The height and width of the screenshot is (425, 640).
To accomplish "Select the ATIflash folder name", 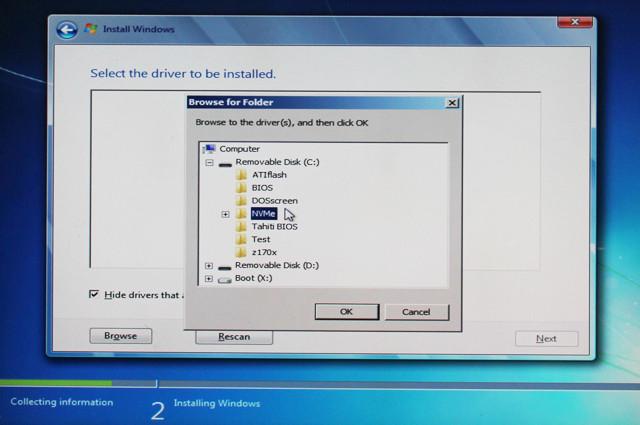I will 269,175.
